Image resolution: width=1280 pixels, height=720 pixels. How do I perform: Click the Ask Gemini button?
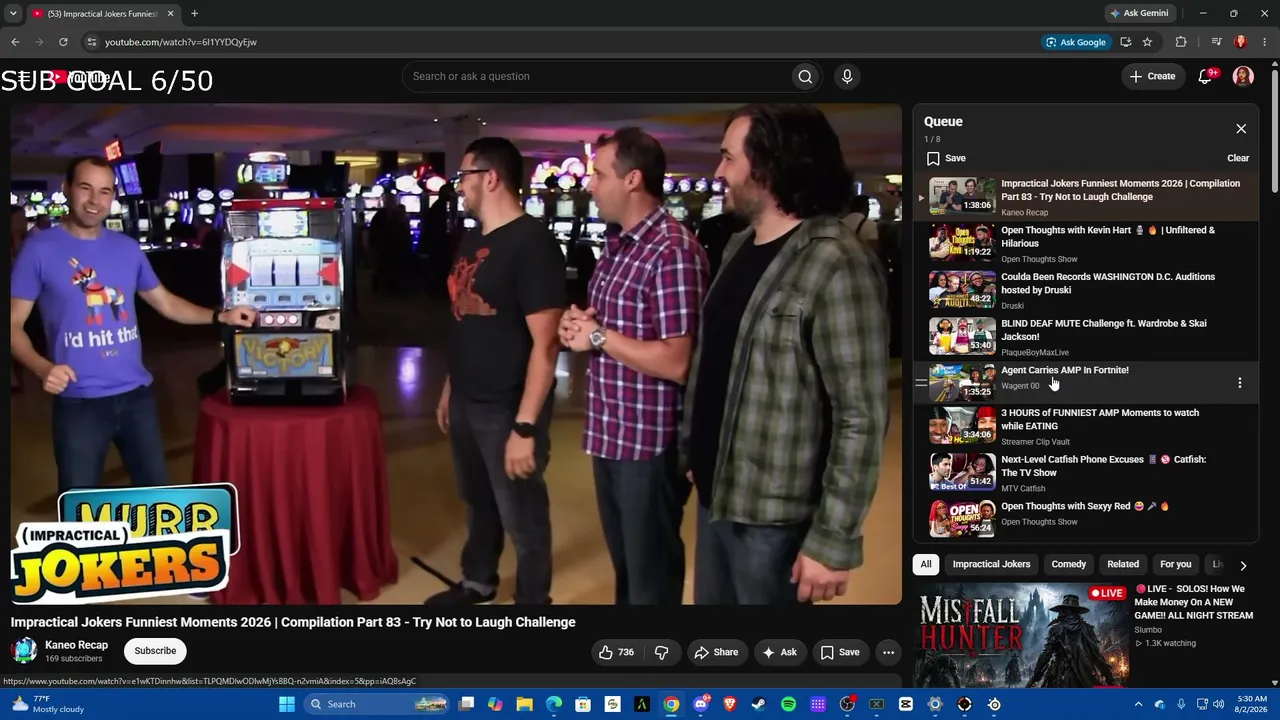1139,13
